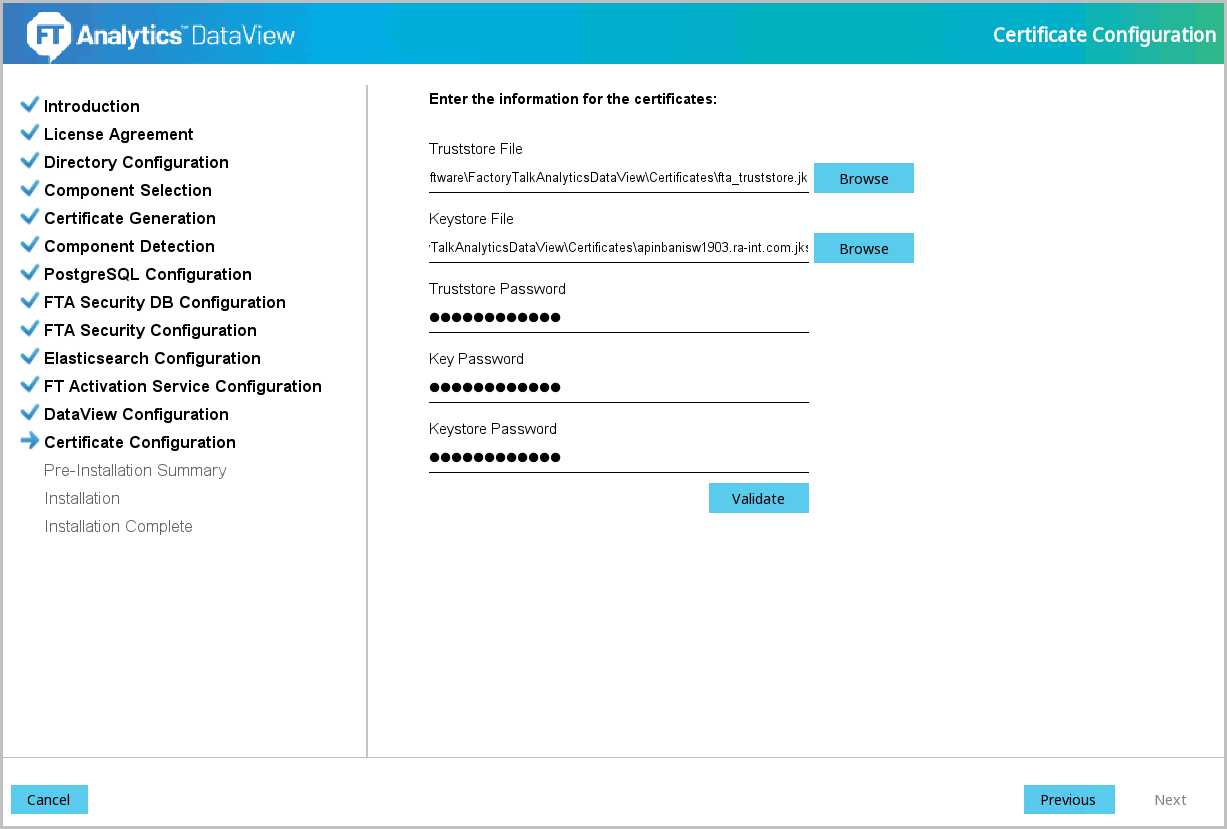The image size is (1227, 829).
Task: Browse for the Keystore File
Action: click(863, 248)
